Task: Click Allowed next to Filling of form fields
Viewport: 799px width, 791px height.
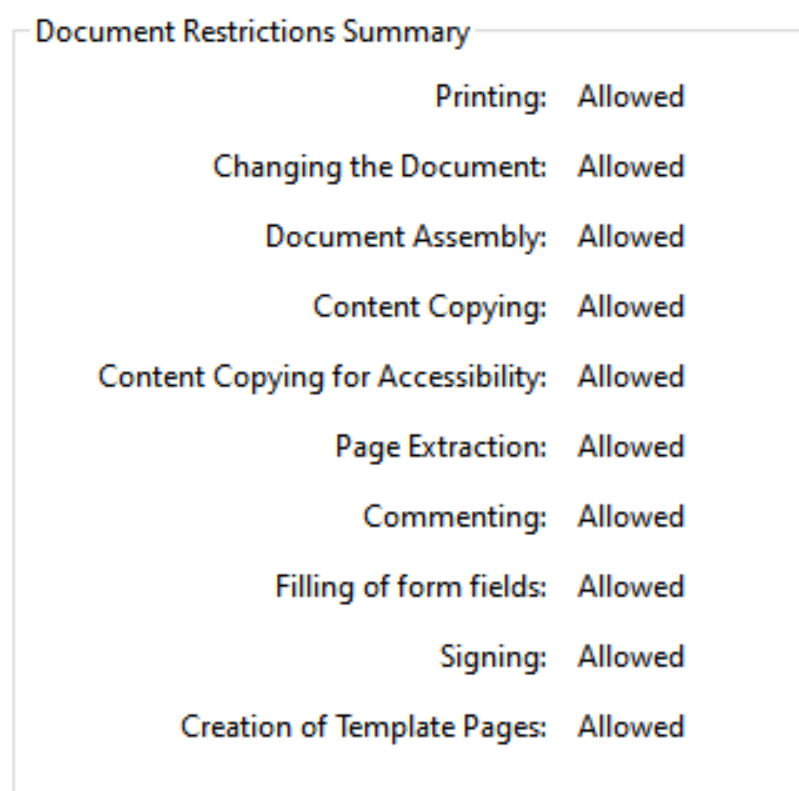Action: pyautogui.click(x=631, y=586)
